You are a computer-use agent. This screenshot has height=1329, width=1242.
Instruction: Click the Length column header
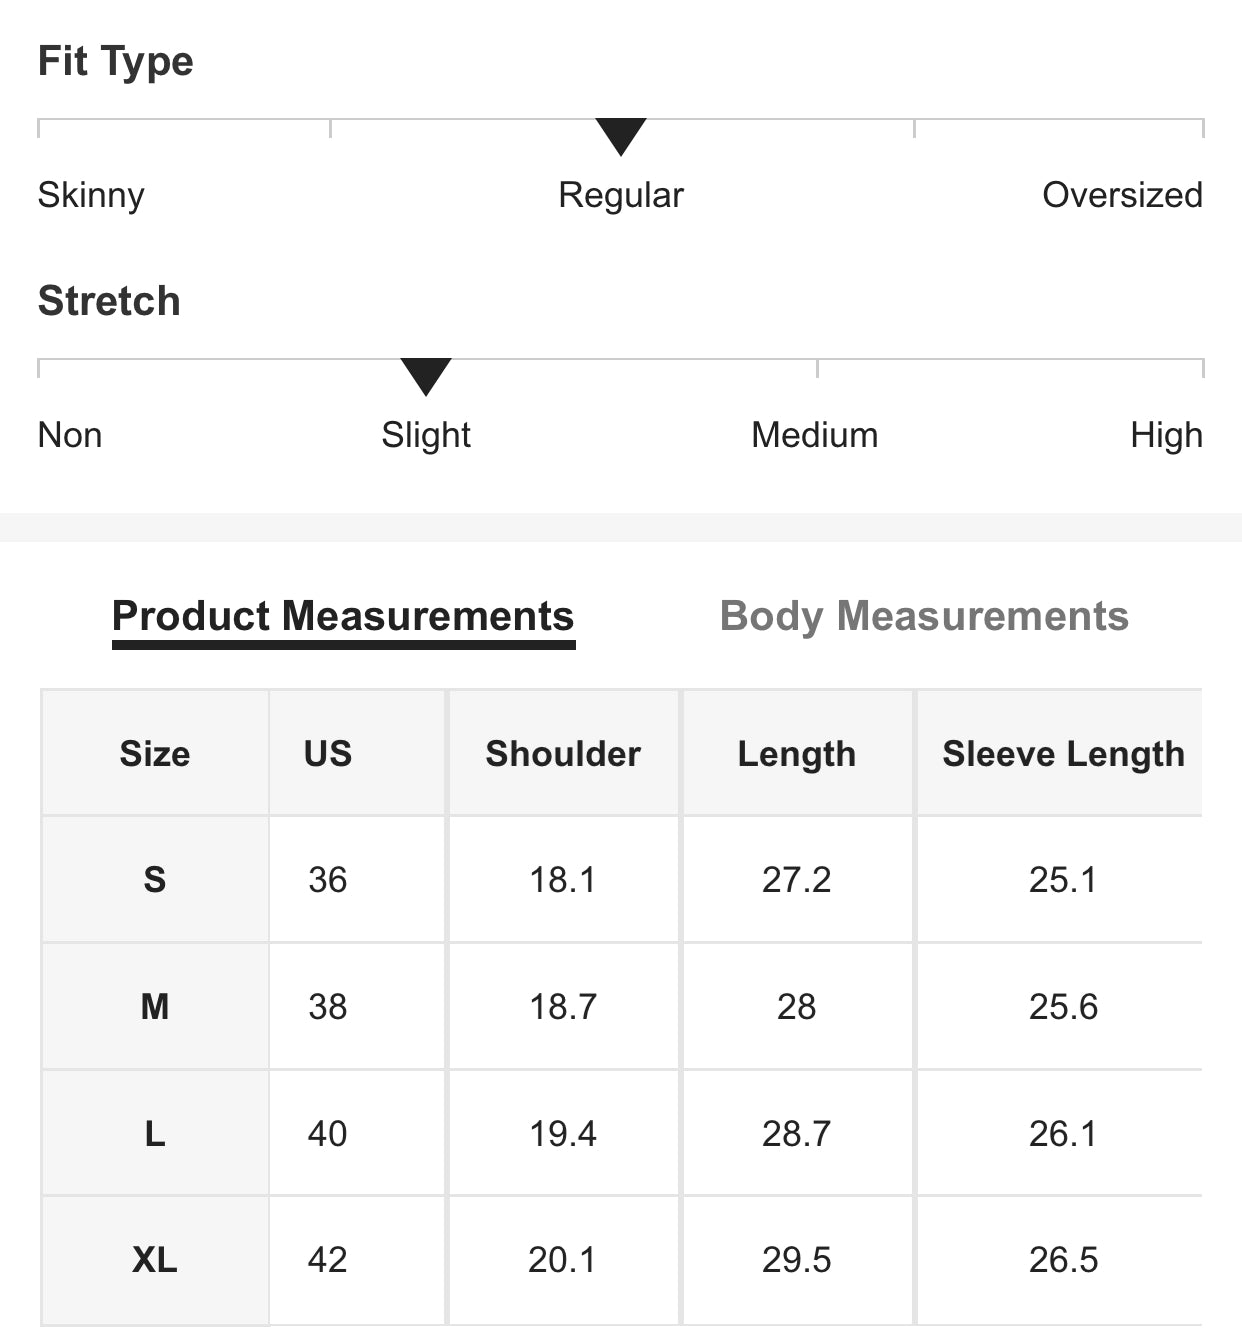(797, 753)
